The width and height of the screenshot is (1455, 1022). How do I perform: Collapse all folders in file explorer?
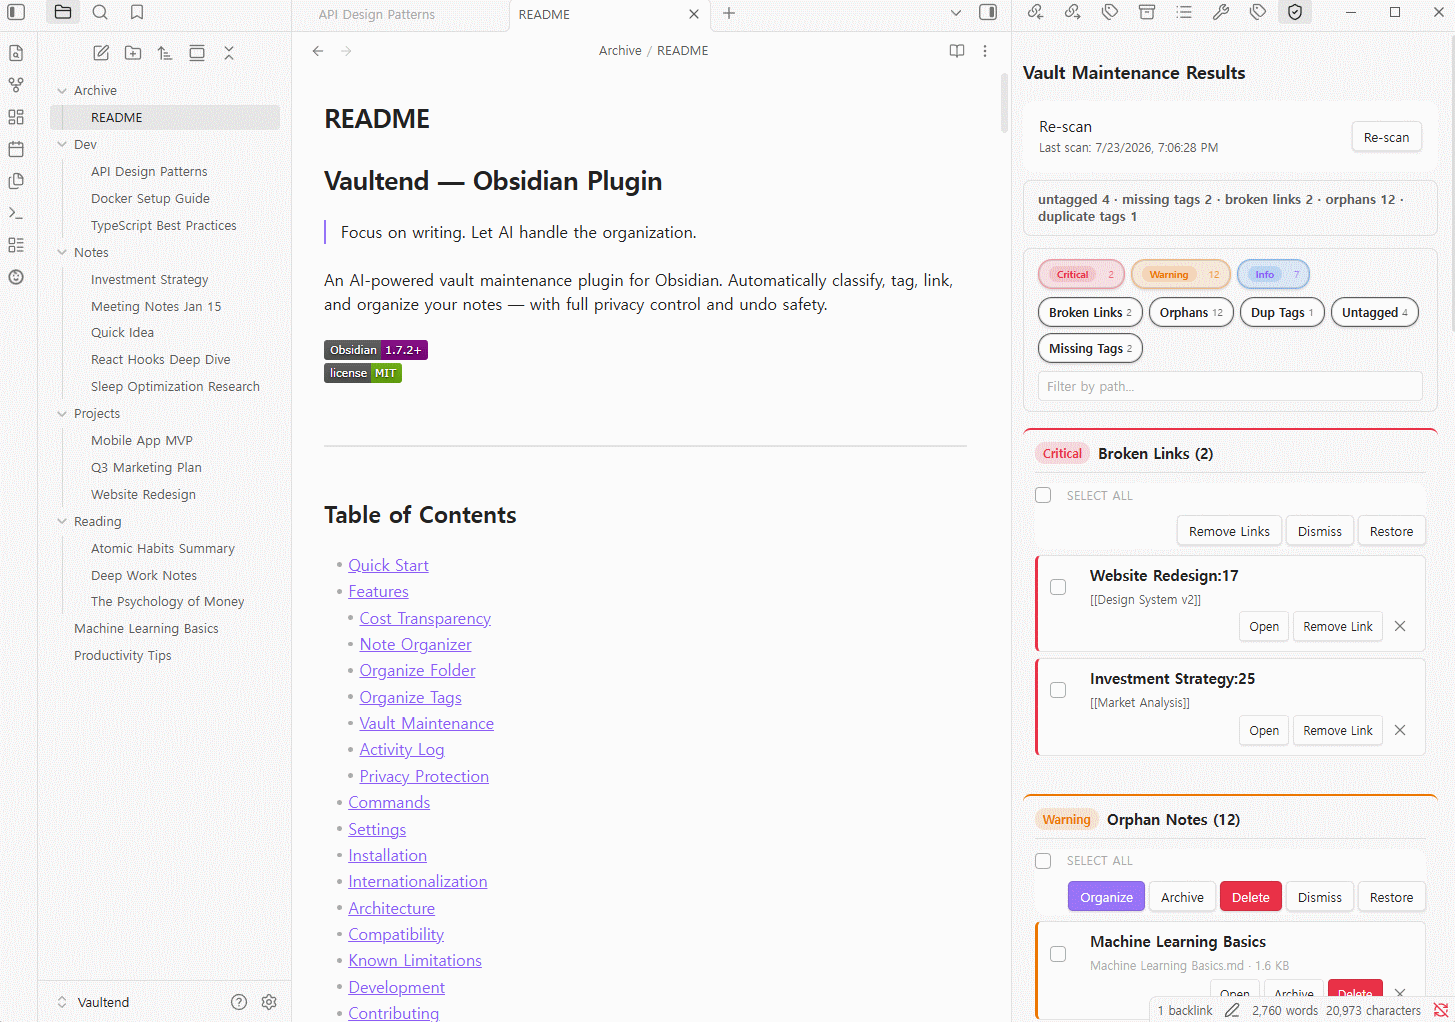(229, 53)
